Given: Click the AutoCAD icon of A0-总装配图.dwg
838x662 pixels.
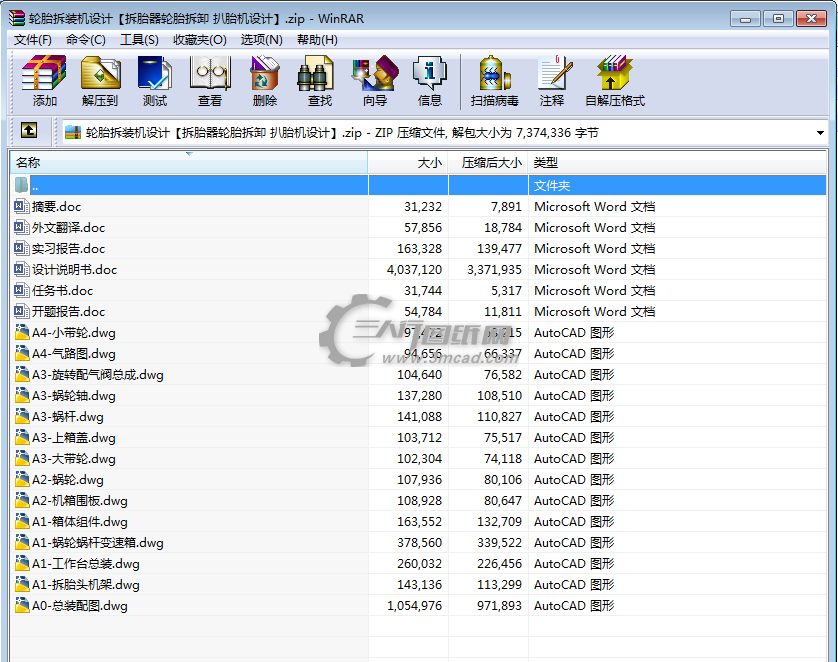Looking at the screenshot, I should click(x=22, y=605).
